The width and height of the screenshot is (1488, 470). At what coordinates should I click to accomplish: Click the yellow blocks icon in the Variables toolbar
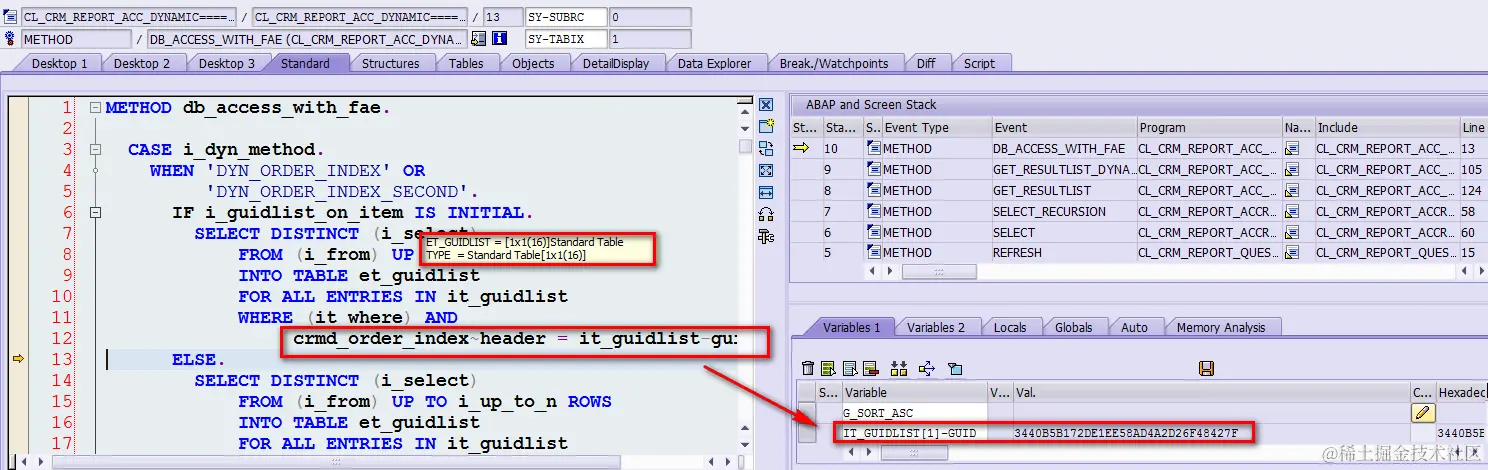point(898,369)
